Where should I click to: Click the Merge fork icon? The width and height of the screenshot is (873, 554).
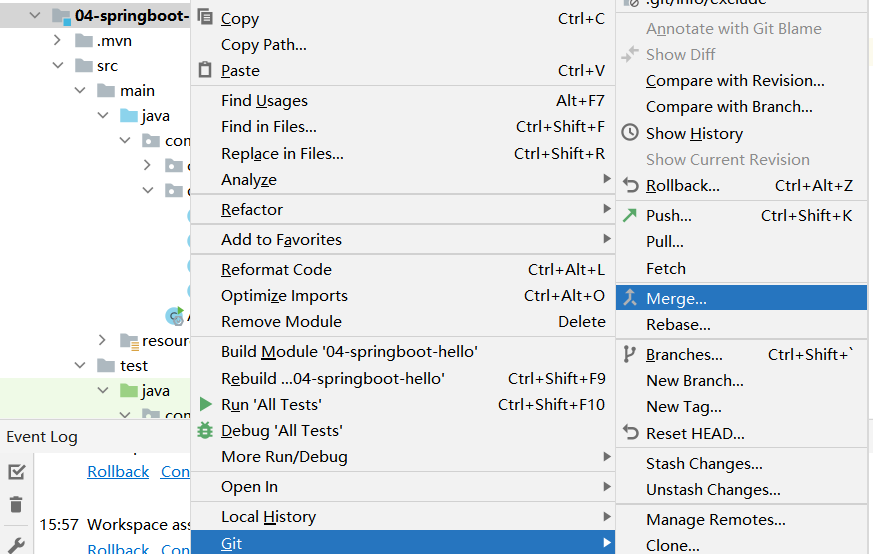point(630,298)
